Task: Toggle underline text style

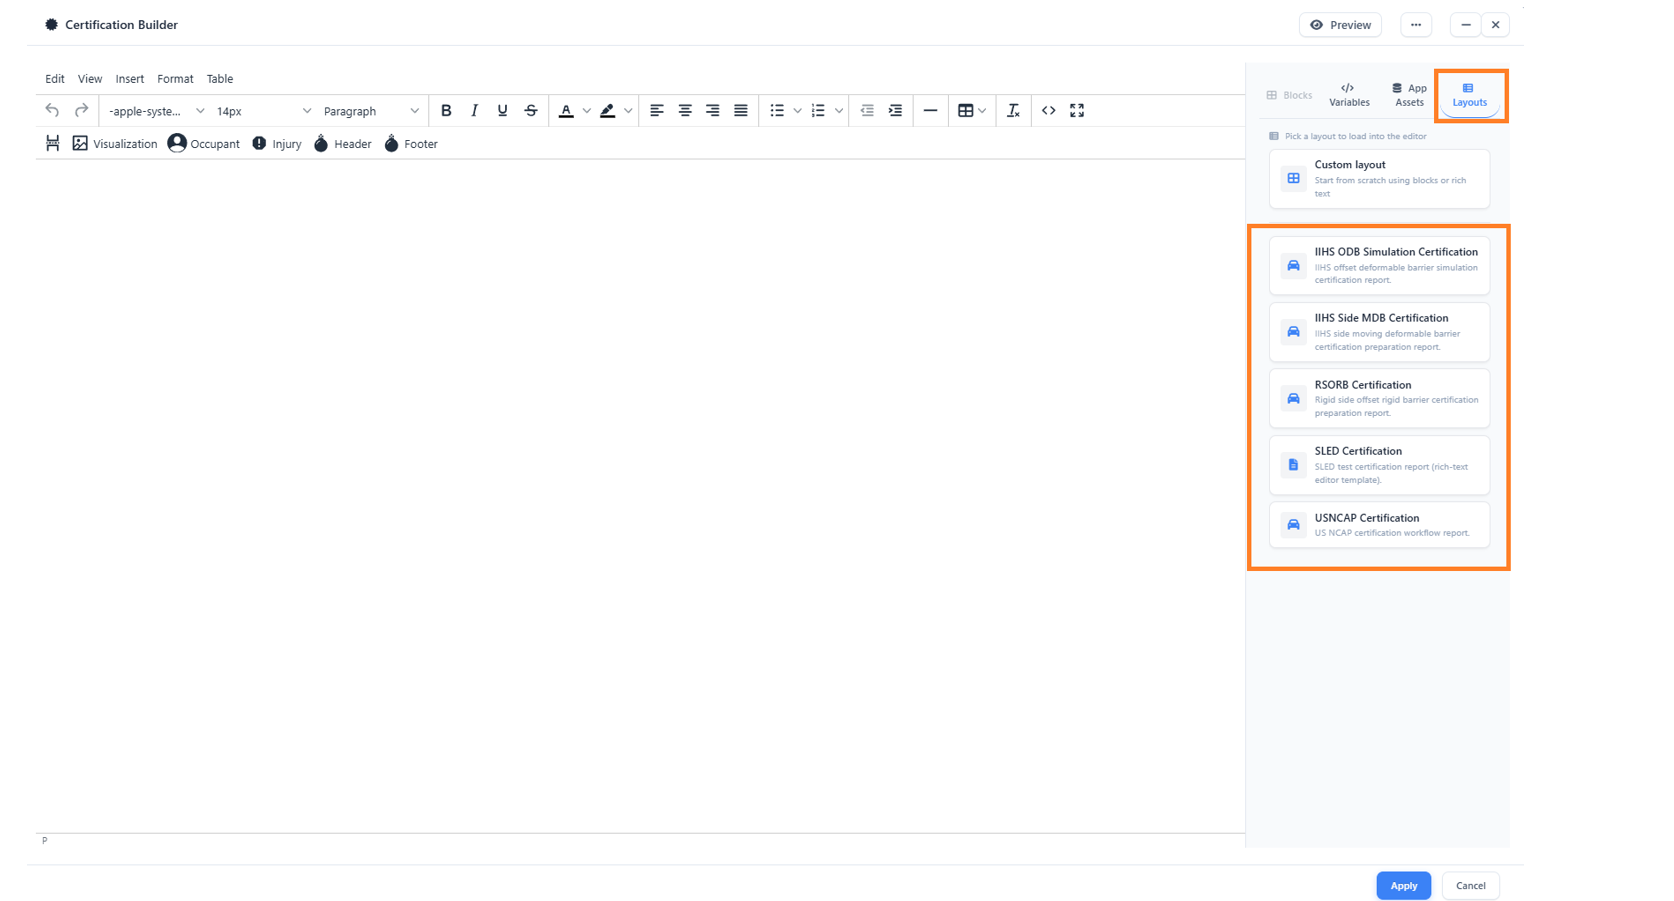Action: click(x=502, y=111)
